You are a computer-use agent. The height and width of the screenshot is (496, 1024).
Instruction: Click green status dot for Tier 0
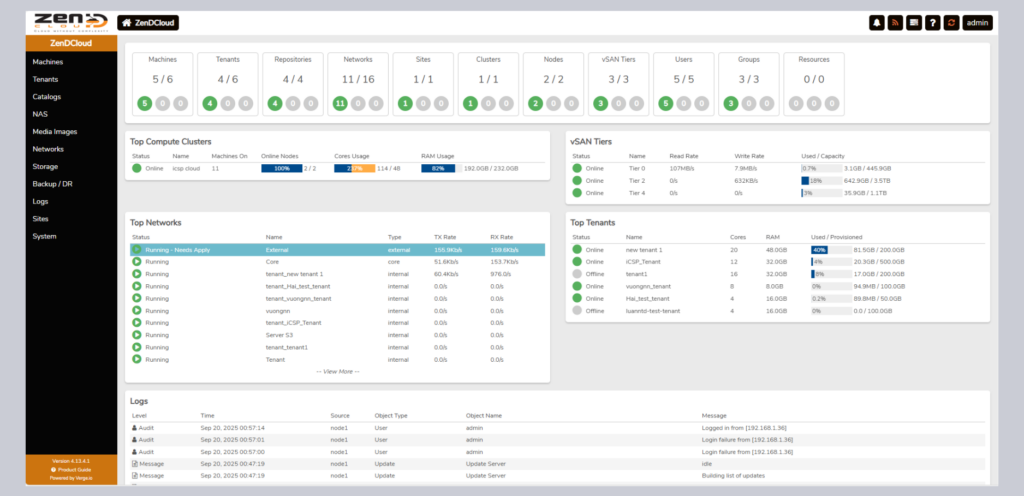(x=577, y=168)
